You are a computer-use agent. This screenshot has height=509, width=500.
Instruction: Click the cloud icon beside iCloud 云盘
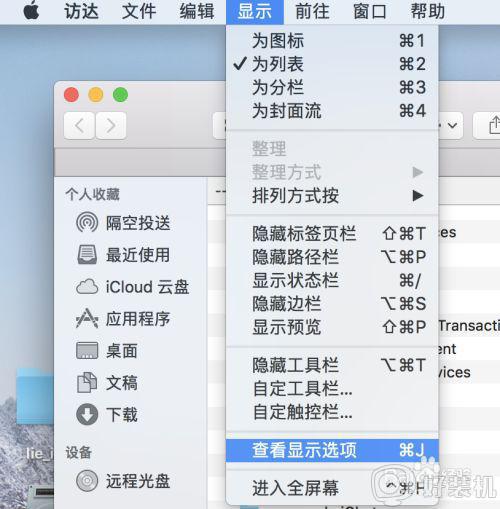pos(87,287)
